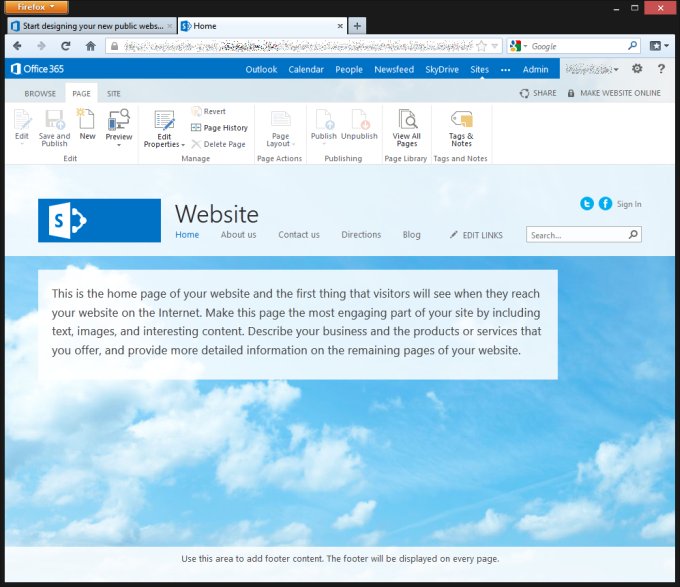Open Outlook from the Office 365 bar
The image size is (680, 587).
[261, 69]
